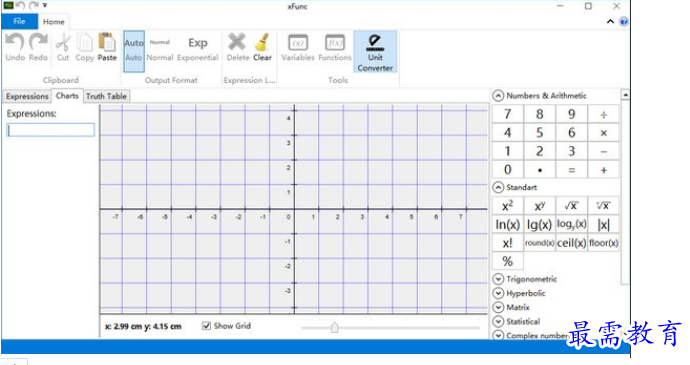Select the Charts tab
Viewport: 690px width, 365px height.
pyautogui.click(x=67, y=96)
